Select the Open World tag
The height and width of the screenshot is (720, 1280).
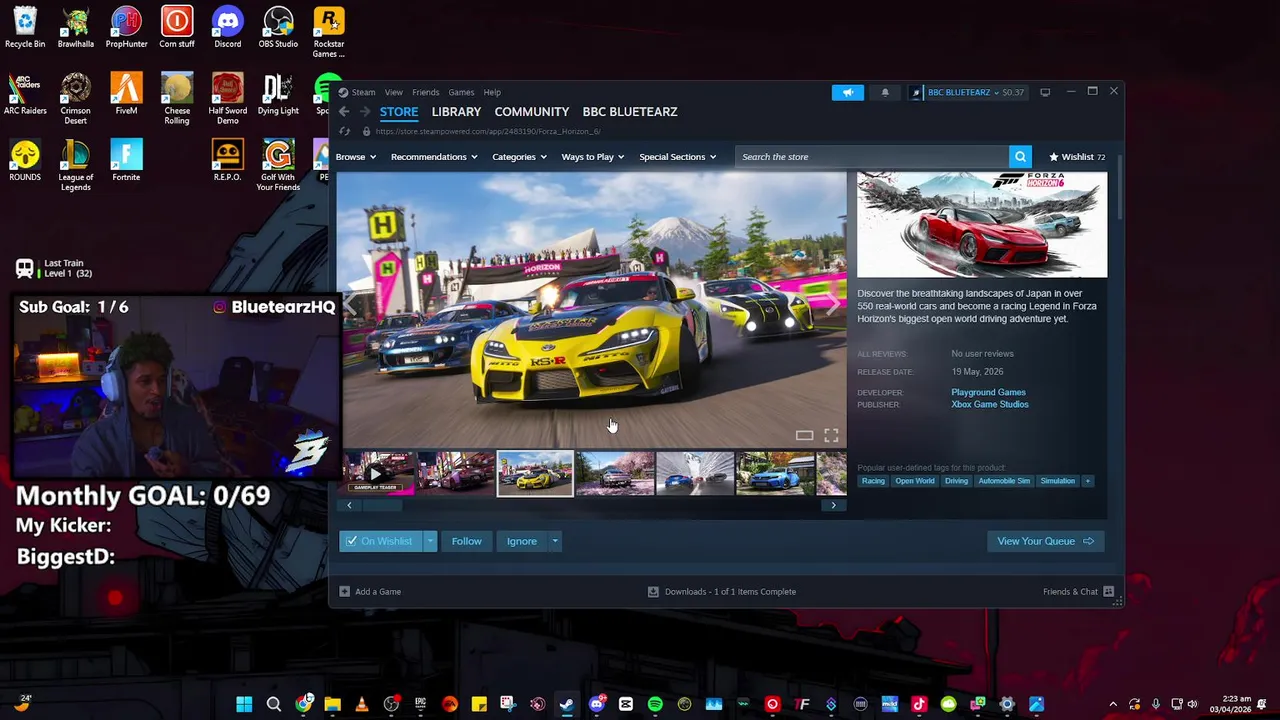coord(915,481)
